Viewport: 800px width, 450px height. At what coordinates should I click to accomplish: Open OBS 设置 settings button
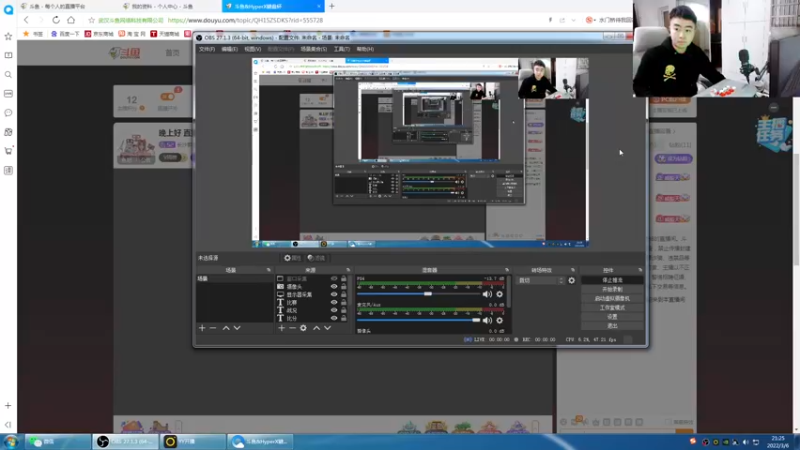pyautogui.click(x=612, y=317)
